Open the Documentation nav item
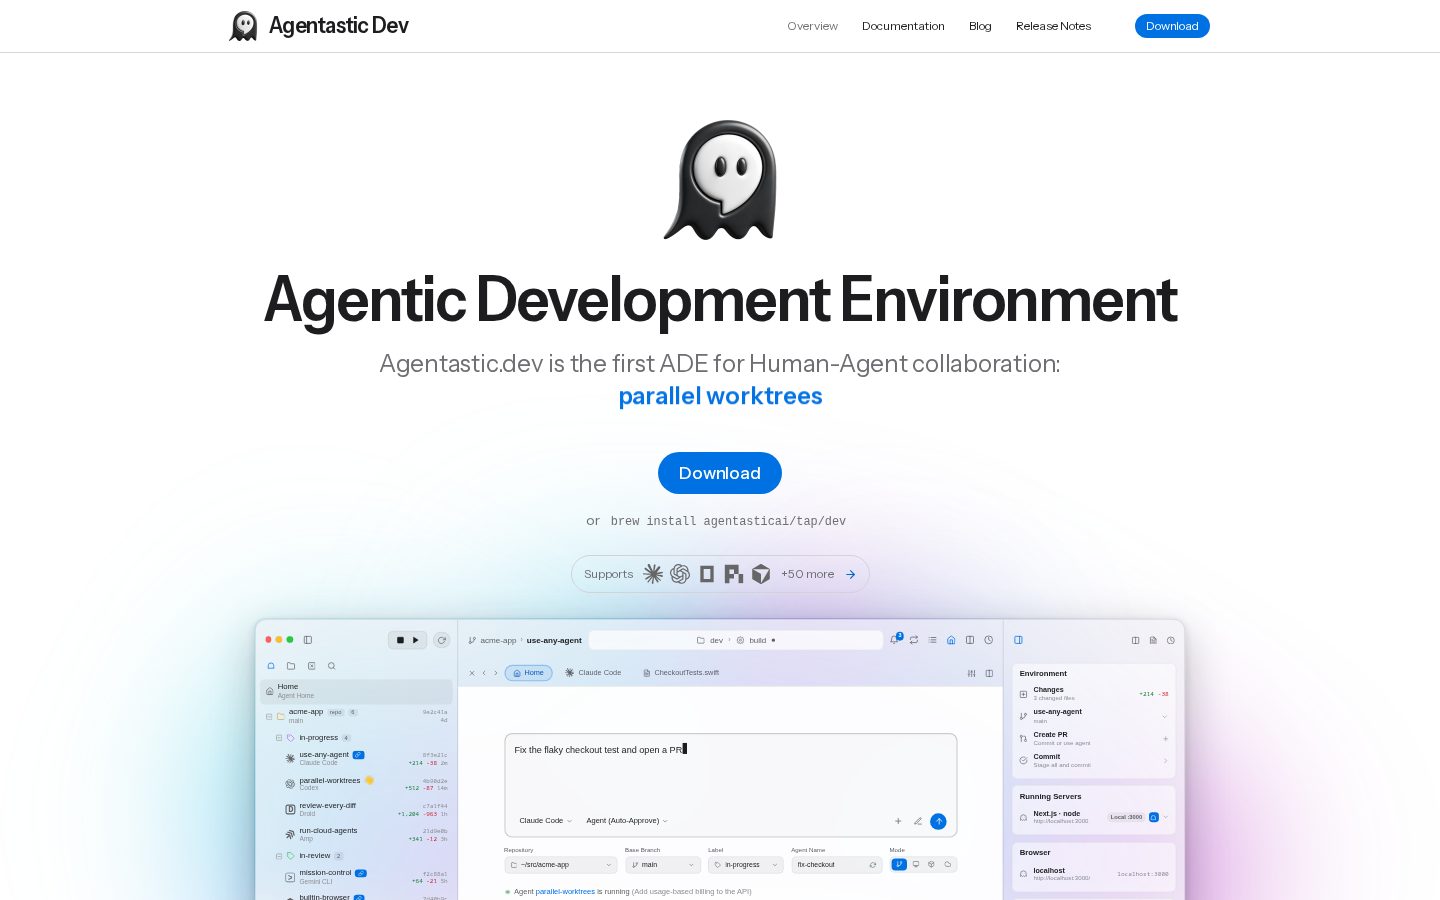Screen dimensions: 1440x900 tap(903, 26)
